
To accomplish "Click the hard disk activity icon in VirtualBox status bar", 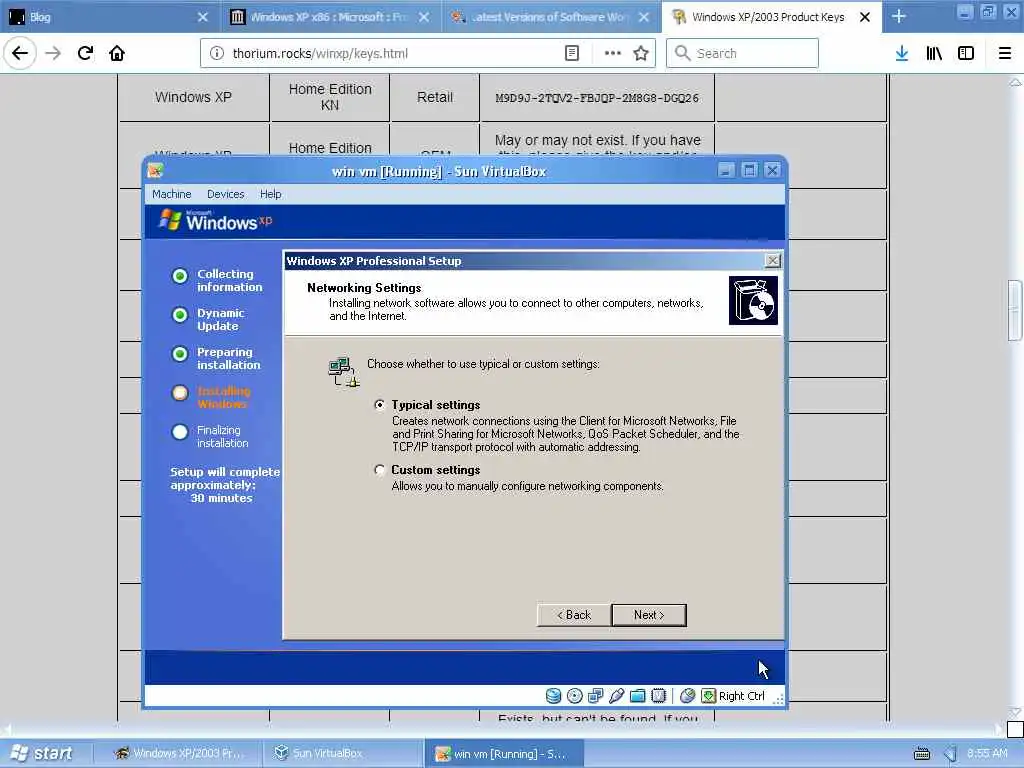I will pyautogui.click(x=553, y=696).
